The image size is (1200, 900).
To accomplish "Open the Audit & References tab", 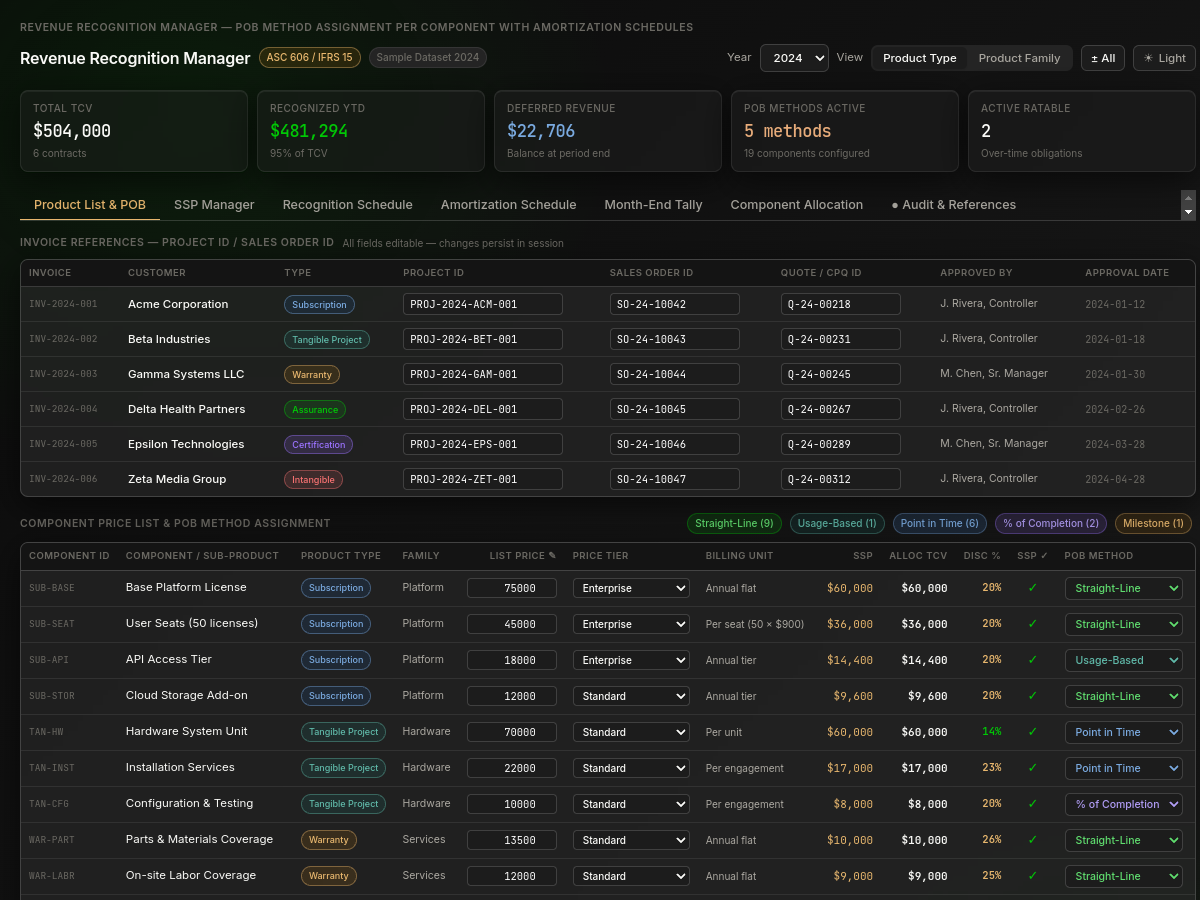I will pos(953,205).
